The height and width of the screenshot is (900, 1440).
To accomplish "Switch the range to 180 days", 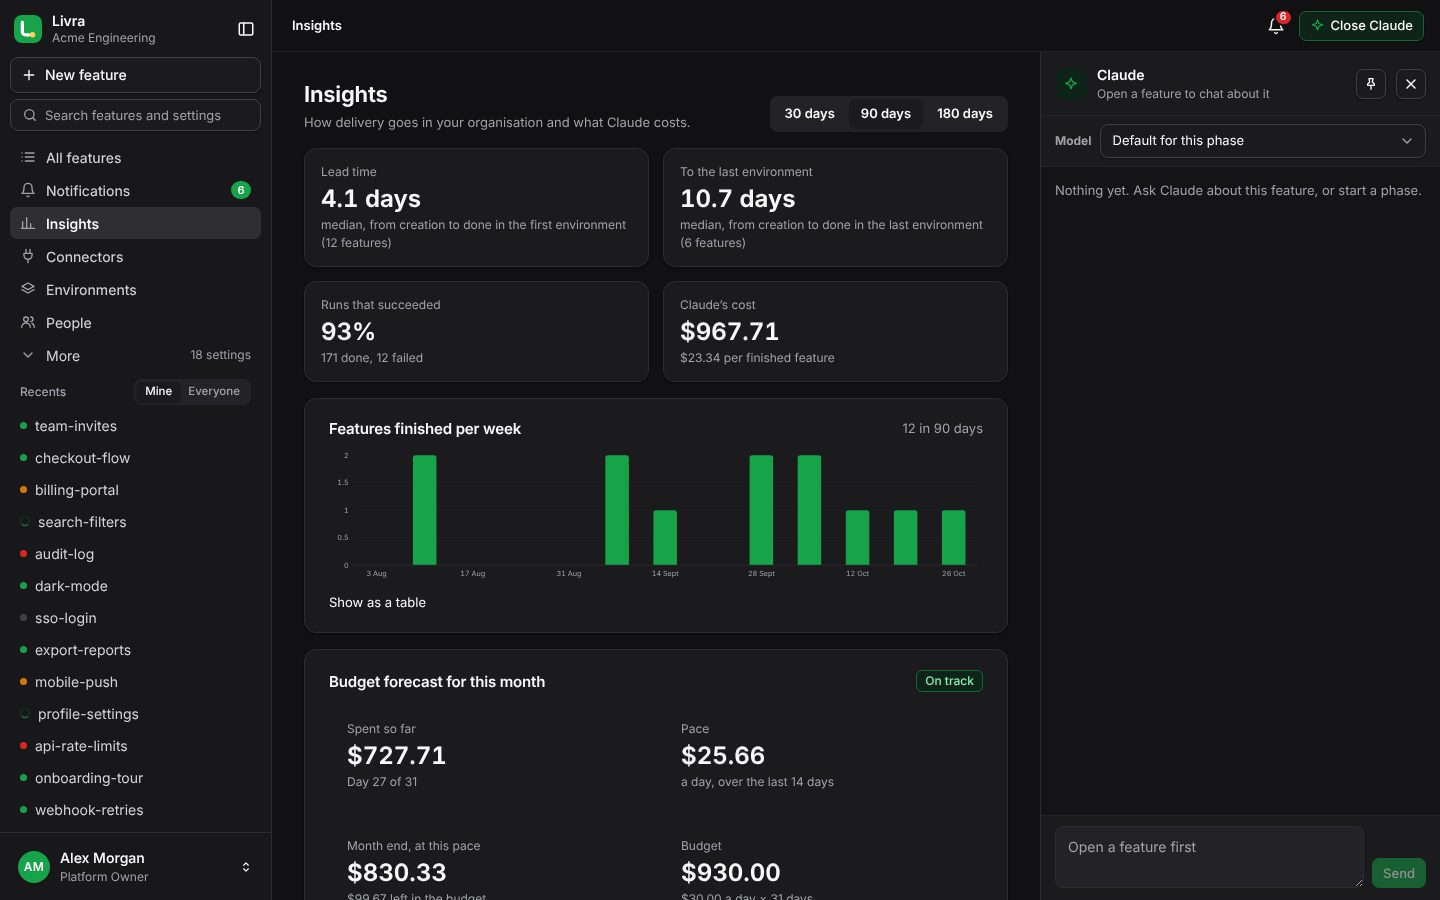I will [x=965, y=114].
